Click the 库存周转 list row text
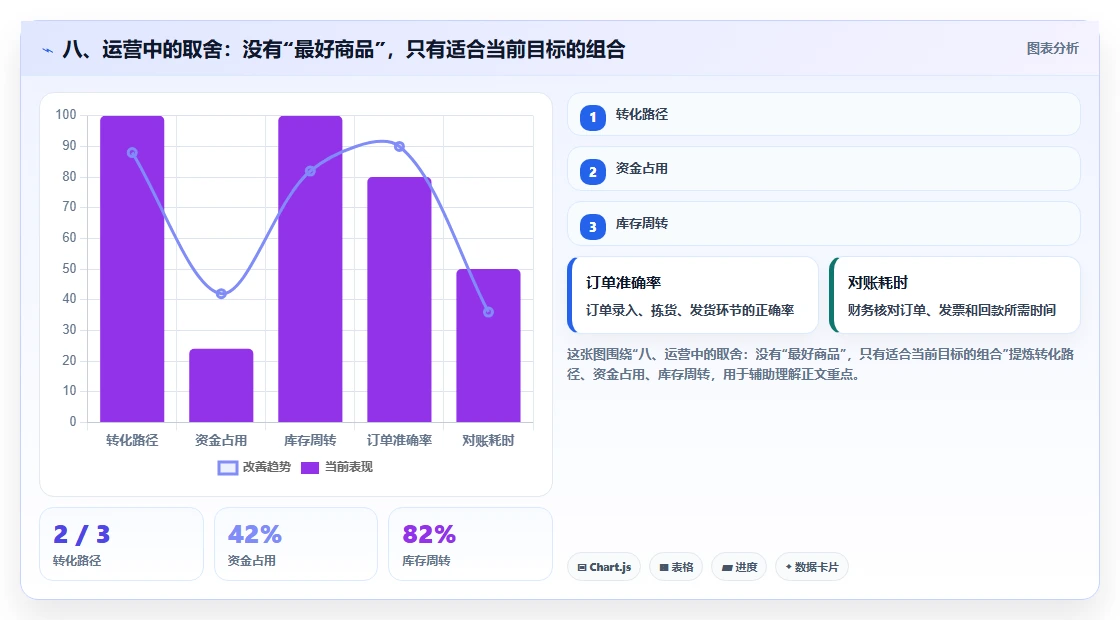Image resolution: width=1120 pixels, height=620 pixels. 641,224
